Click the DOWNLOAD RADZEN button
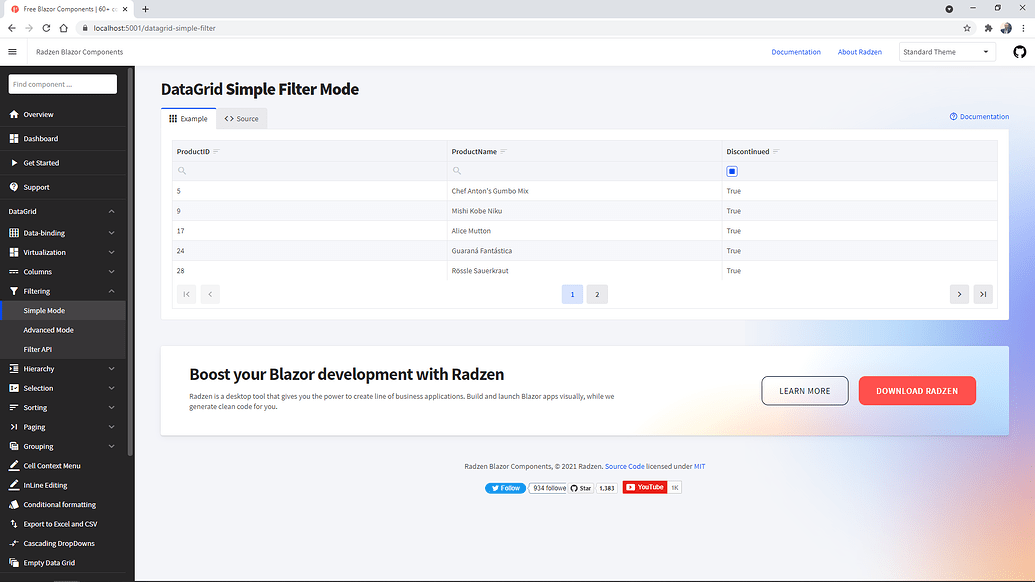 tap(917, 390)
